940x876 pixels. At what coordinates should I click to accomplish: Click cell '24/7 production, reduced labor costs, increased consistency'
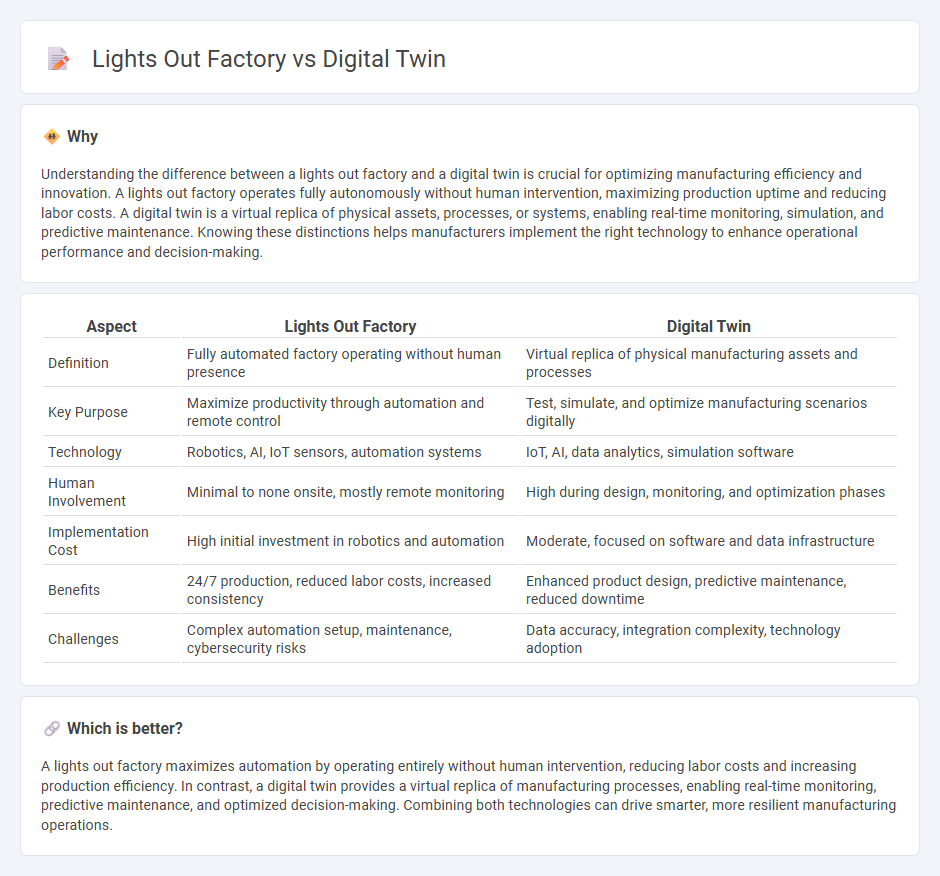pyautogui.click(x=350, y=590)
